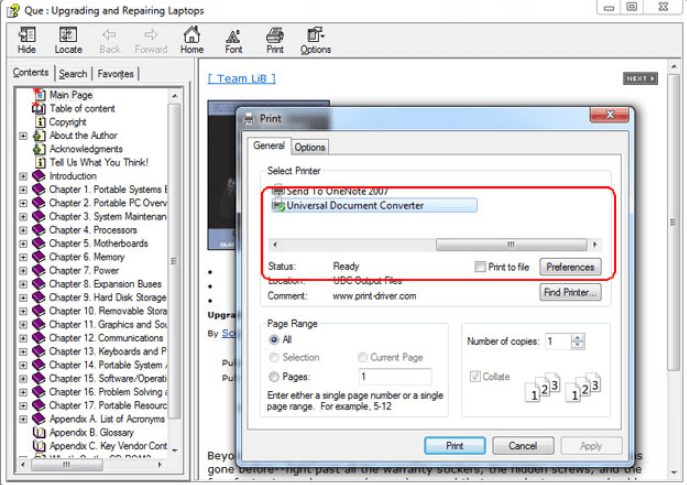Select Chapter 10. Removable Storage row
The width and height of the screenshot is (687, 485).
[108, 311]
